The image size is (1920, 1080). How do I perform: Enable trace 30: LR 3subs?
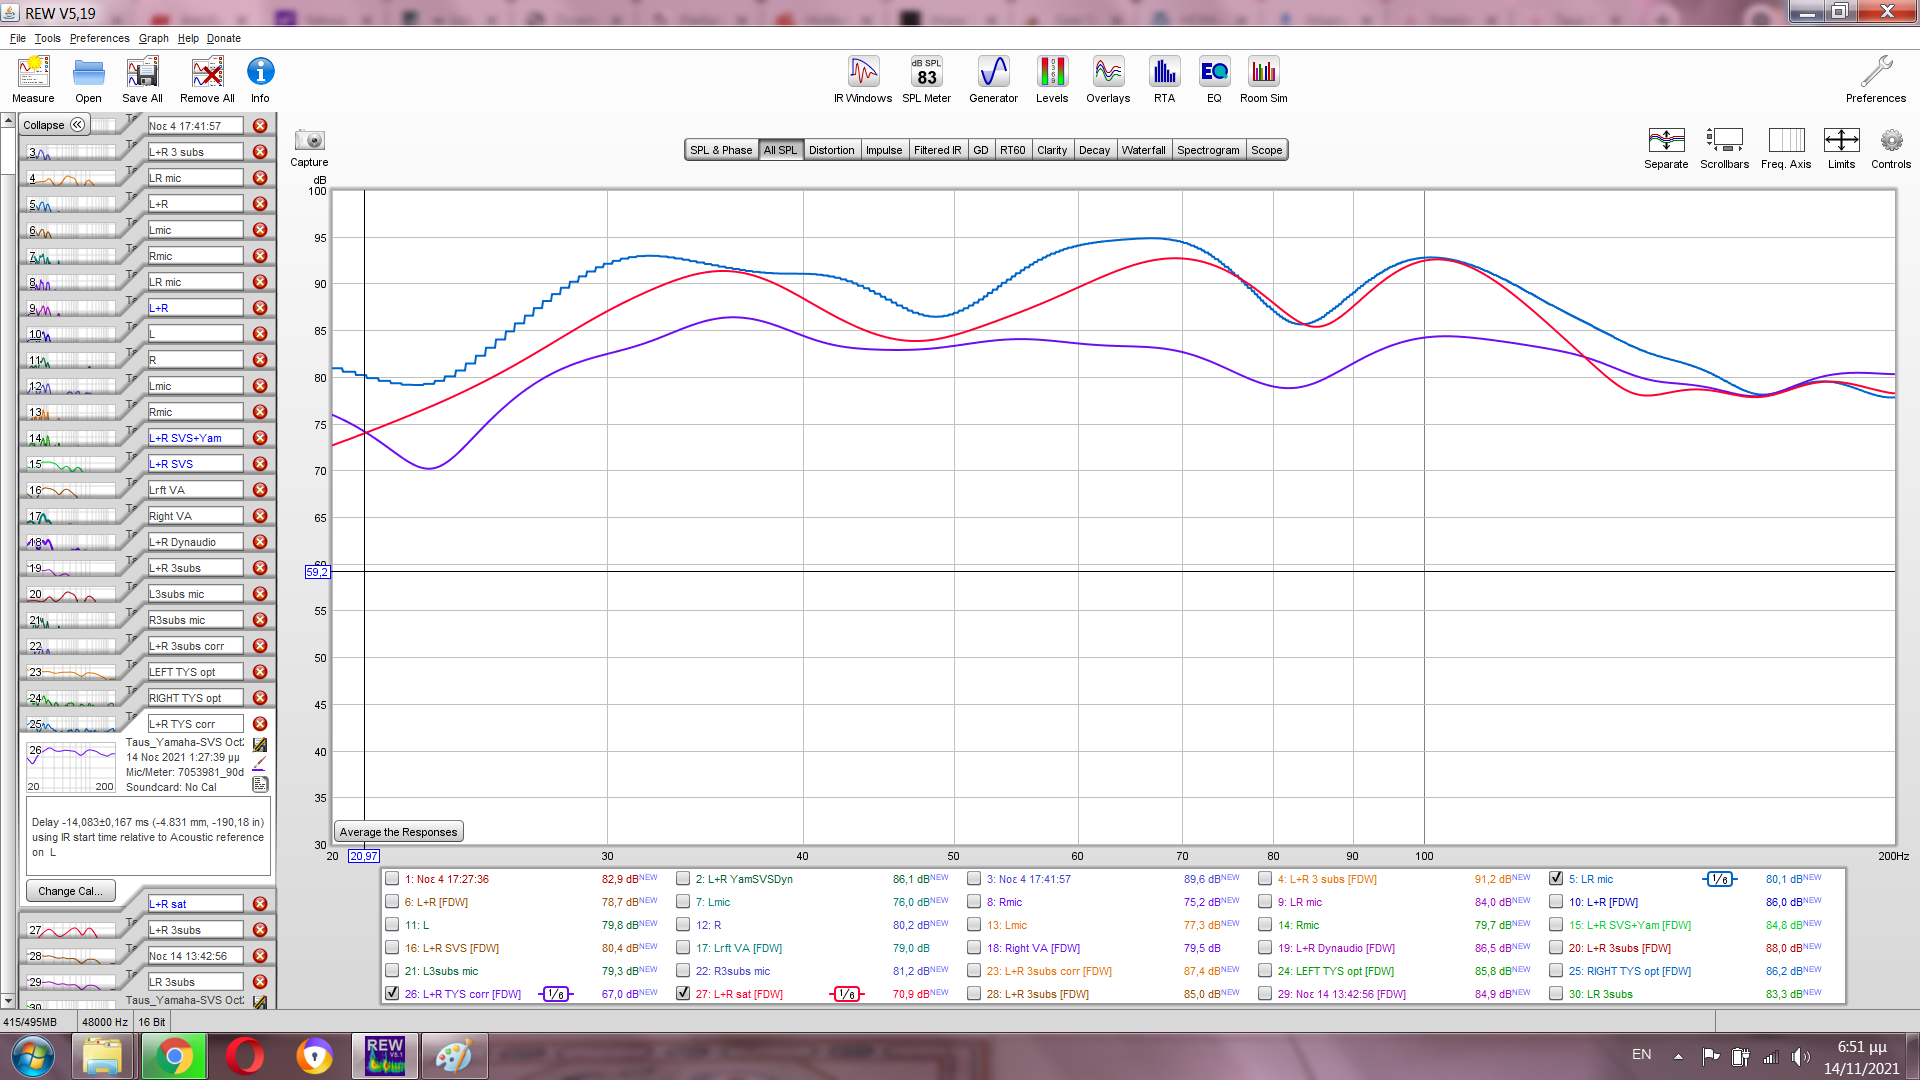(x=1556, y=994)
